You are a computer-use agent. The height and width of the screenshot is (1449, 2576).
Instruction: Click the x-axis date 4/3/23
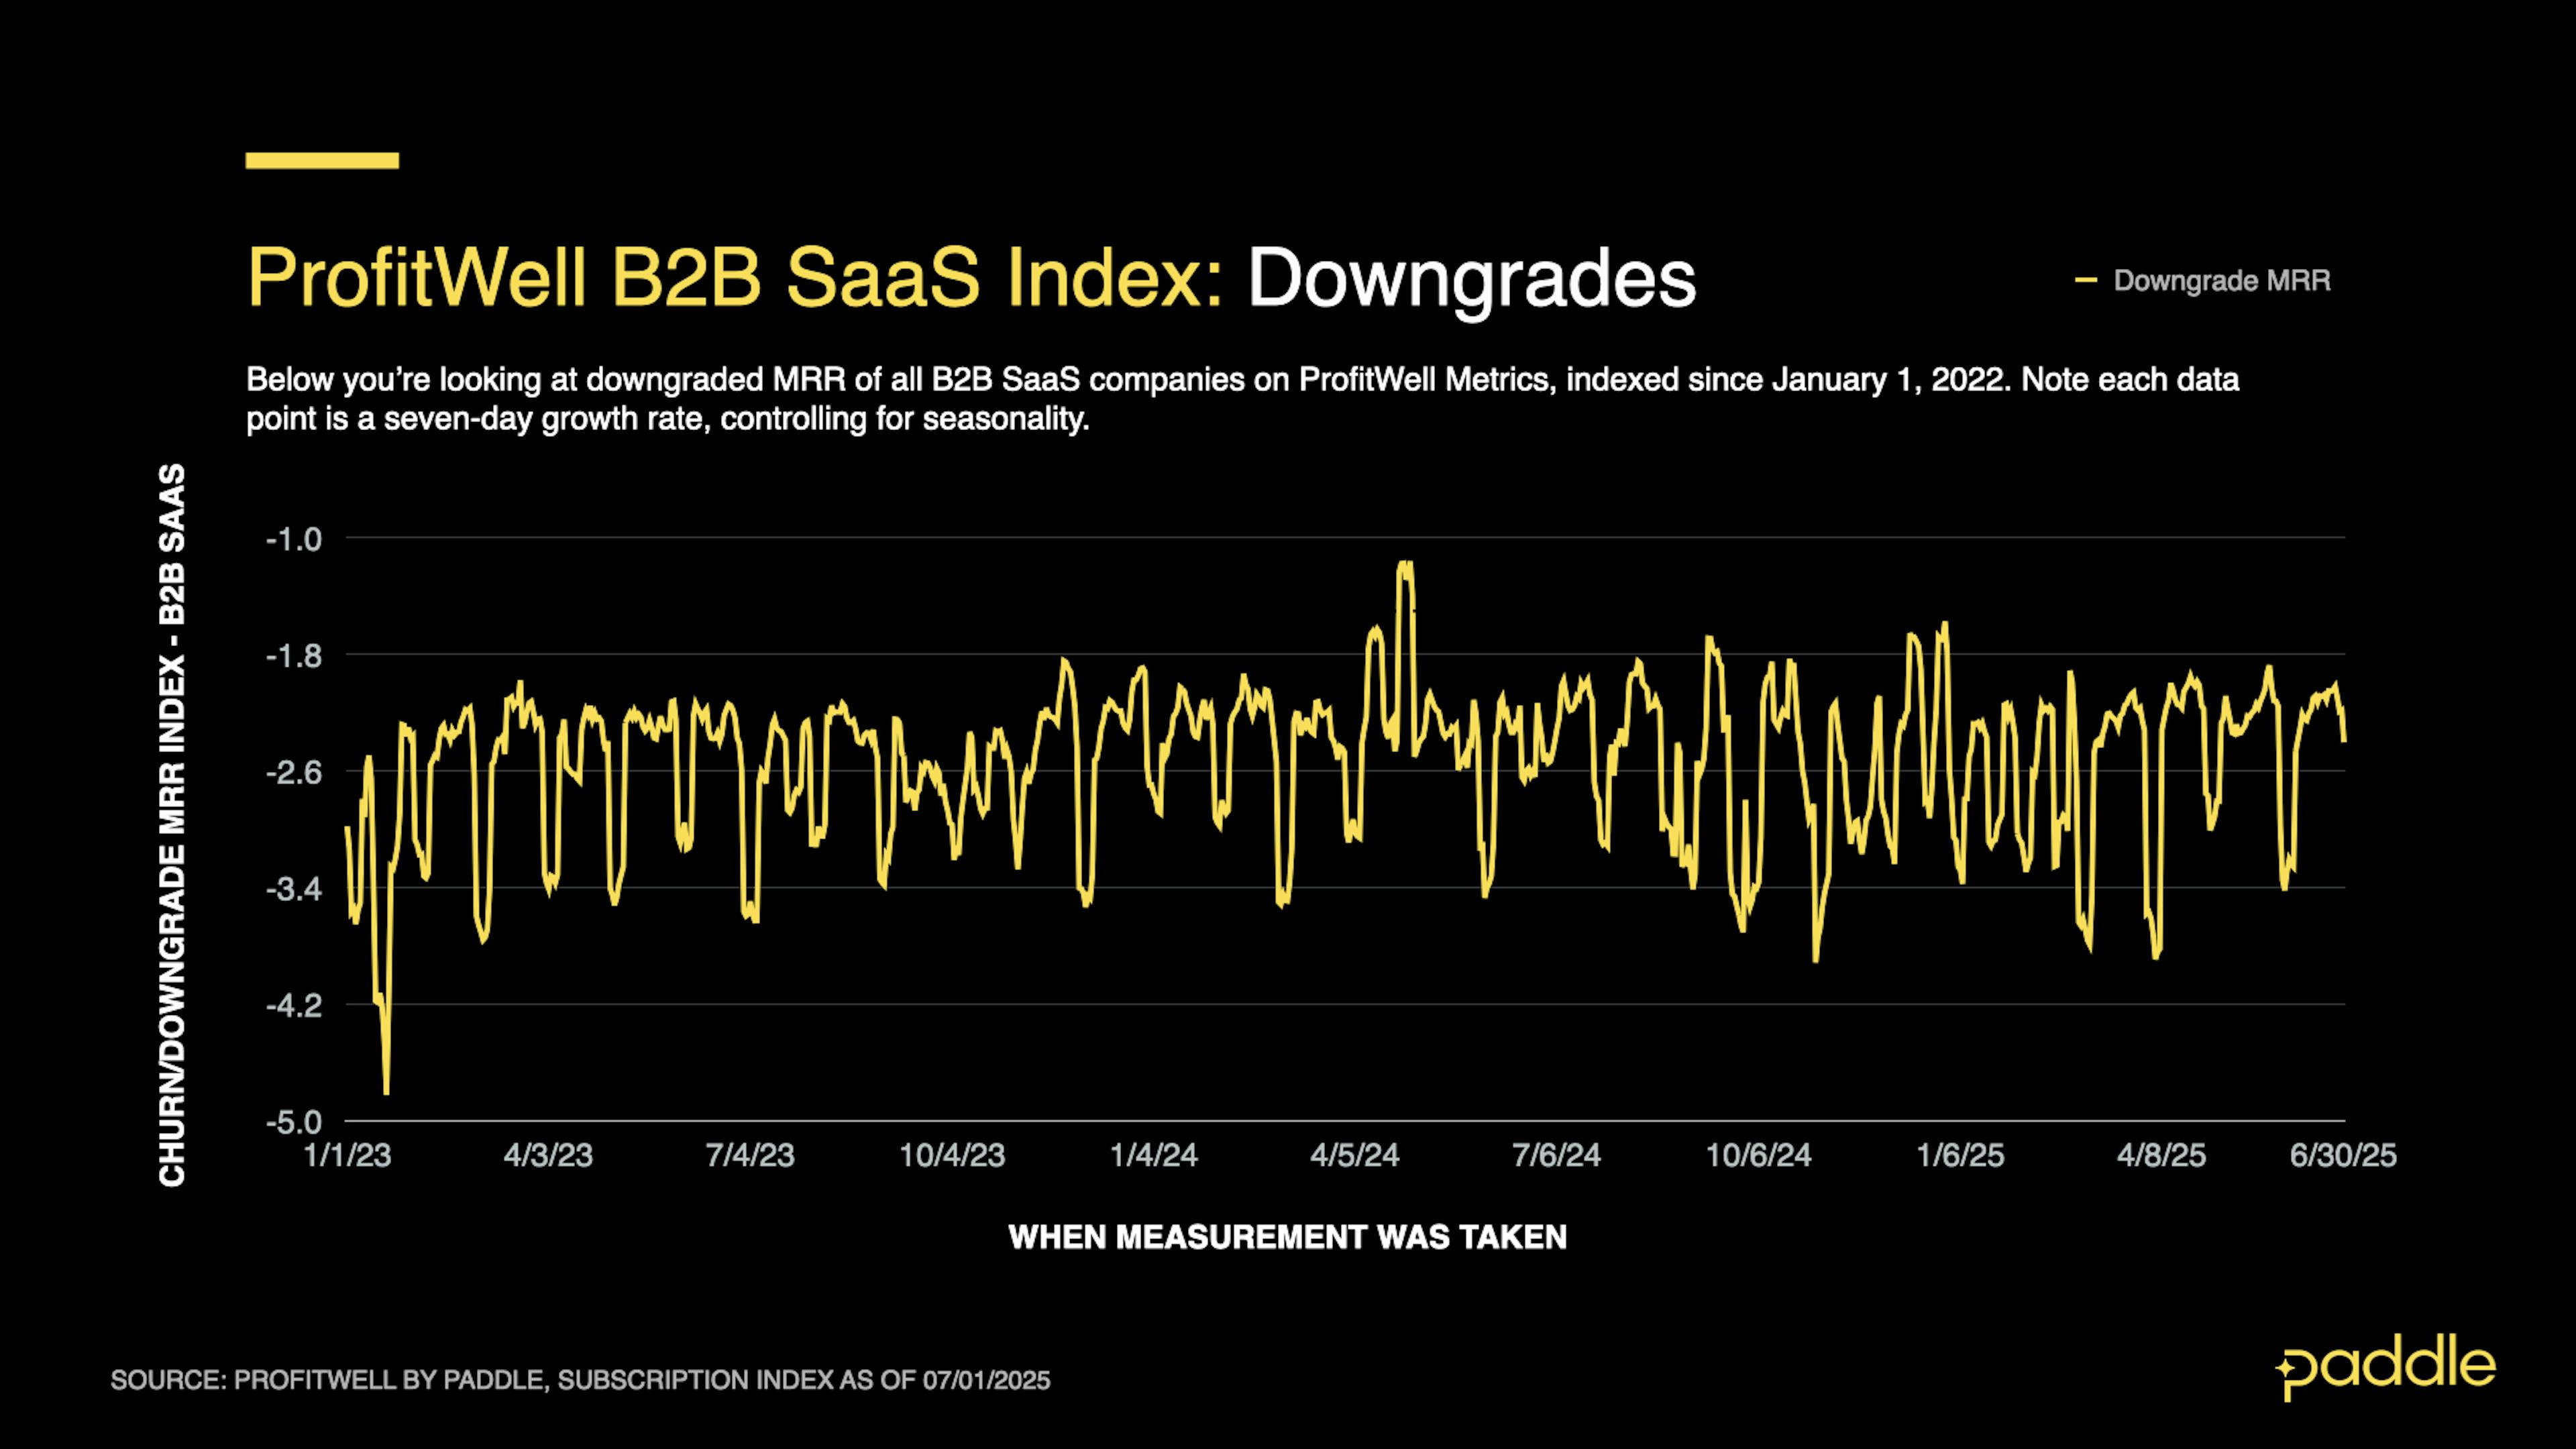548,1156
